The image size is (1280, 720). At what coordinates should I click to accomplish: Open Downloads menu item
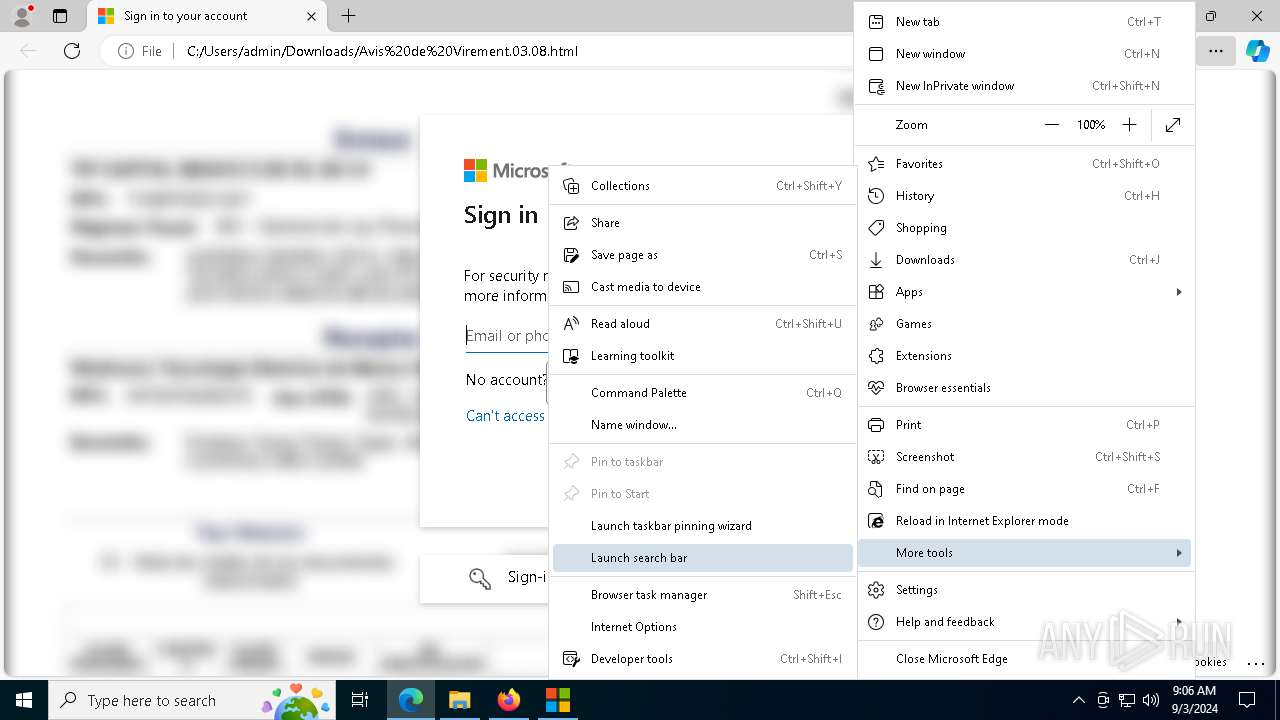point(1025,260)
